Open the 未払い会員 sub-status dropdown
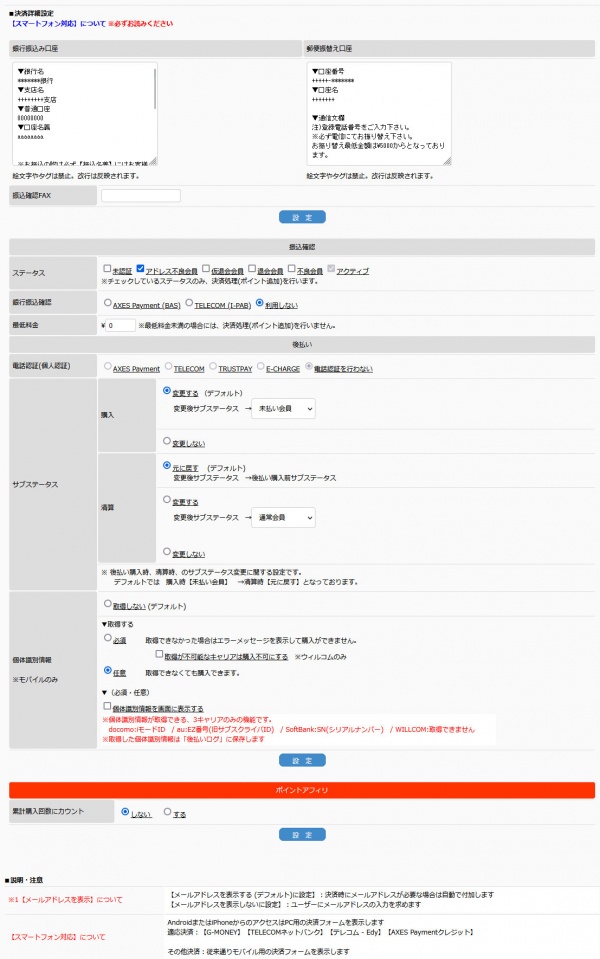Screen dimensions: 600x959 (283, 408)
